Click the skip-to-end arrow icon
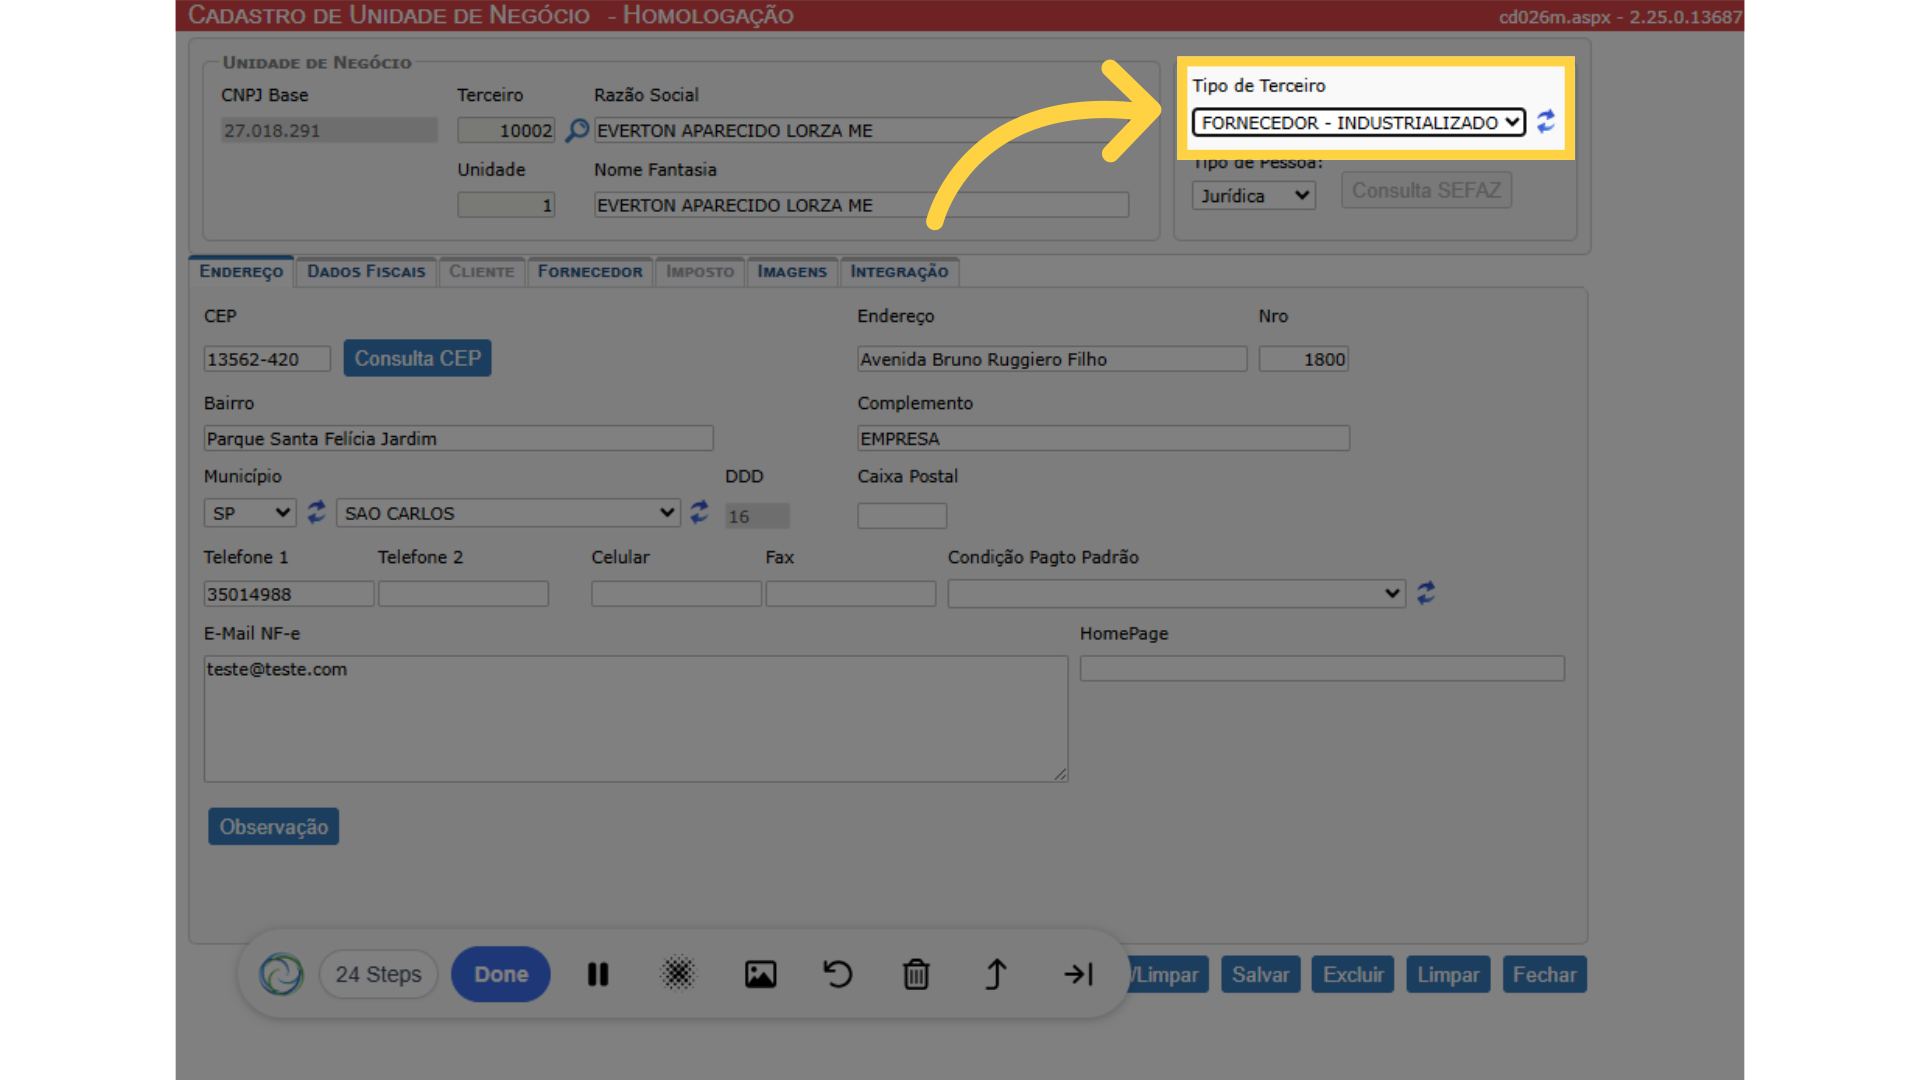 [x=1078, y=974]
